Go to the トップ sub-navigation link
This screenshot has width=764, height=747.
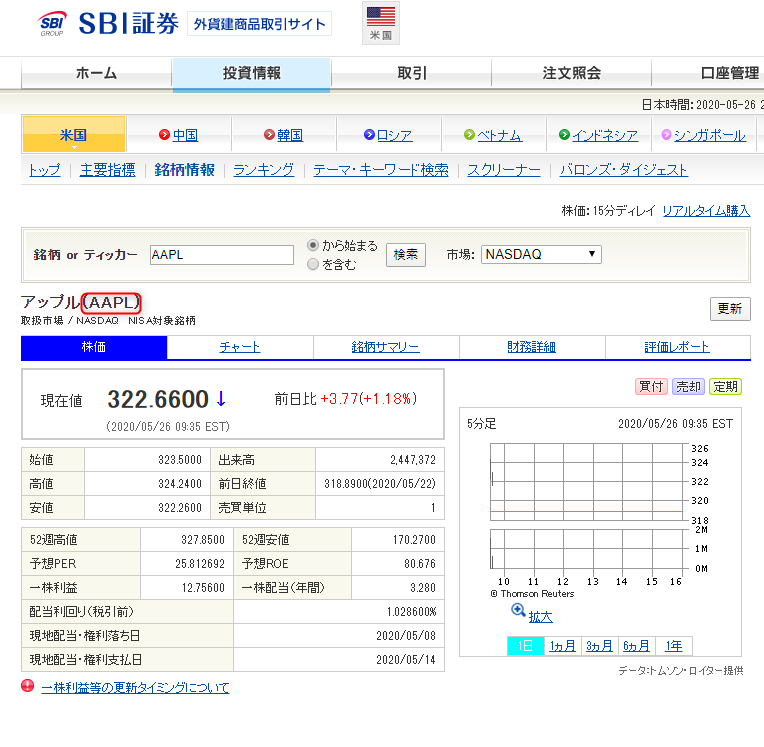click(x=44, y=170)
